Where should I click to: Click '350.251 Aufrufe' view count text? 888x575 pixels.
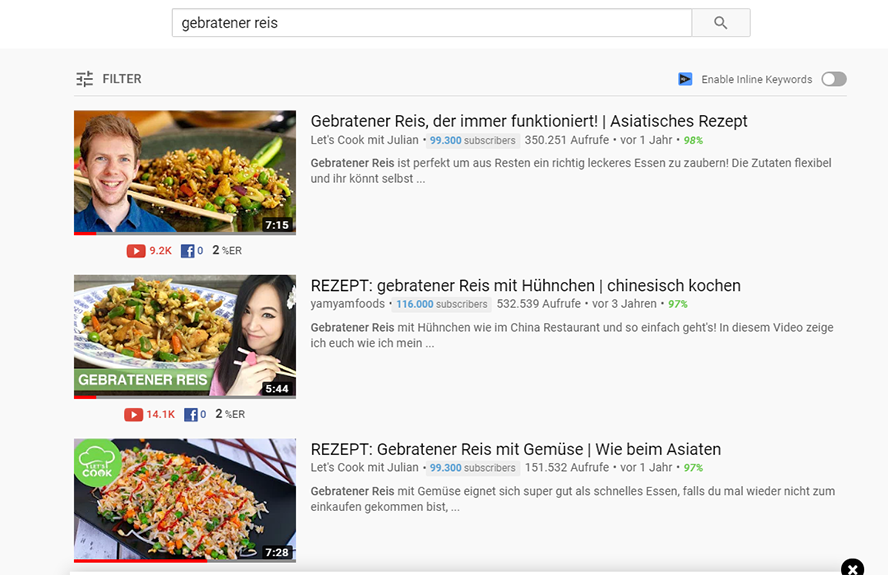coord(566,140)
